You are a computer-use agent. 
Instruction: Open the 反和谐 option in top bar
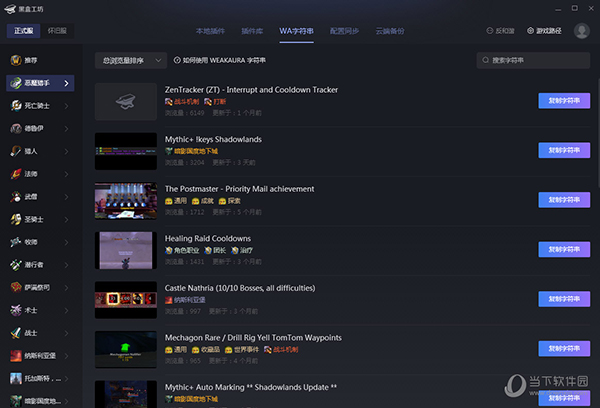486,31
